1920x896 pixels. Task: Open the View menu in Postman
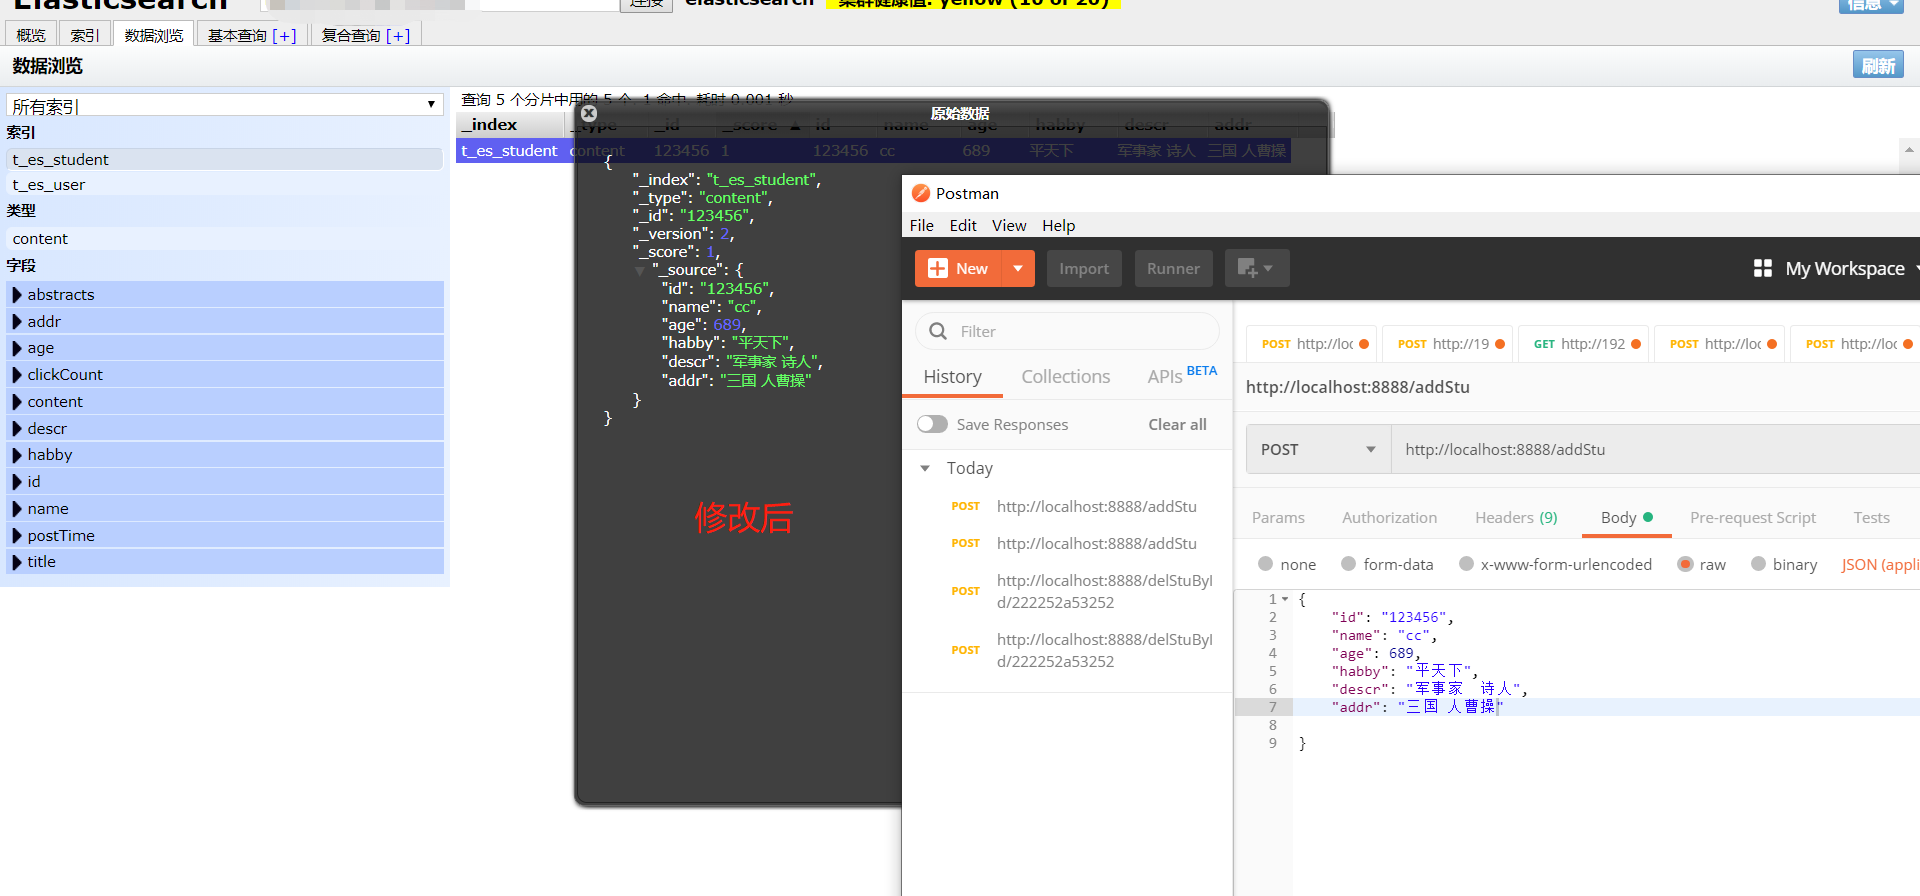[1009, 225]
